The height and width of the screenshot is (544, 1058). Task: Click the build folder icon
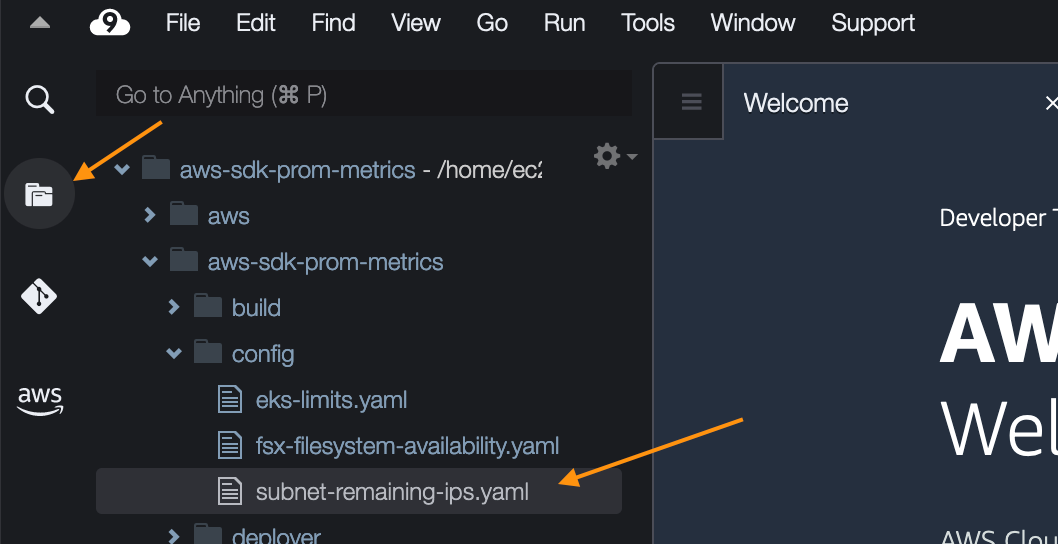208,306
